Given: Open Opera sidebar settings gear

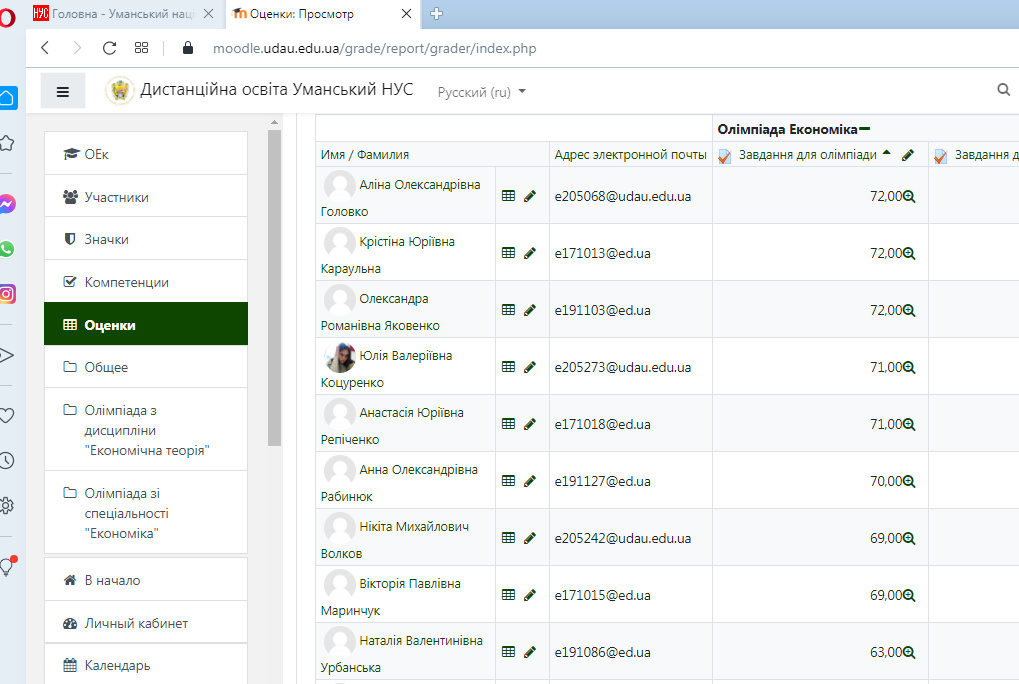Looking at the screenshot, I should pyautogui.click(x=6, y=505).
